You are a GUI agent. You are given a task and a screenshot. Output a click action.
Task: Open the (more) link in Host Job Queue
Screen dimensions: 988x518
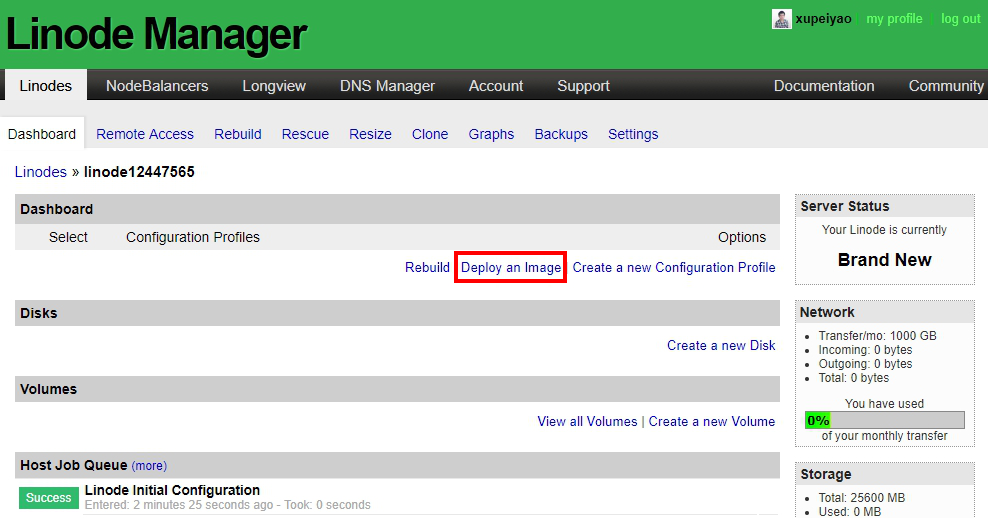coord(149,466)
